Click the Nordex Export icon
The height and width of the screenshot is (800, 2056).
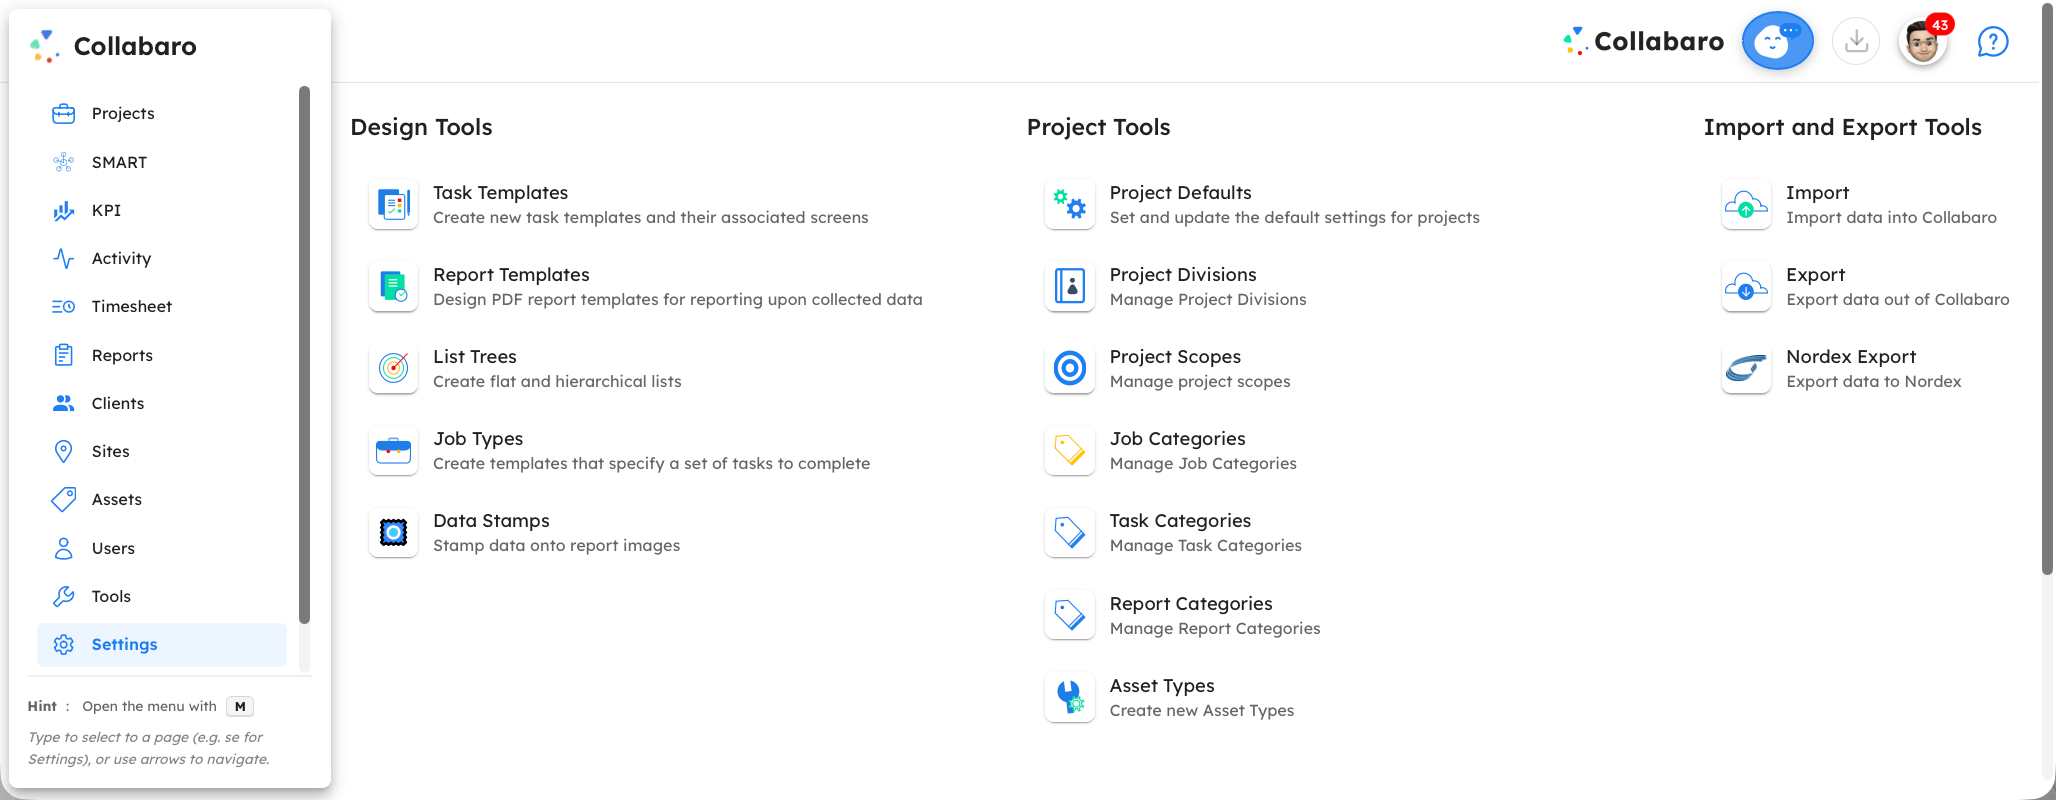1746,369
